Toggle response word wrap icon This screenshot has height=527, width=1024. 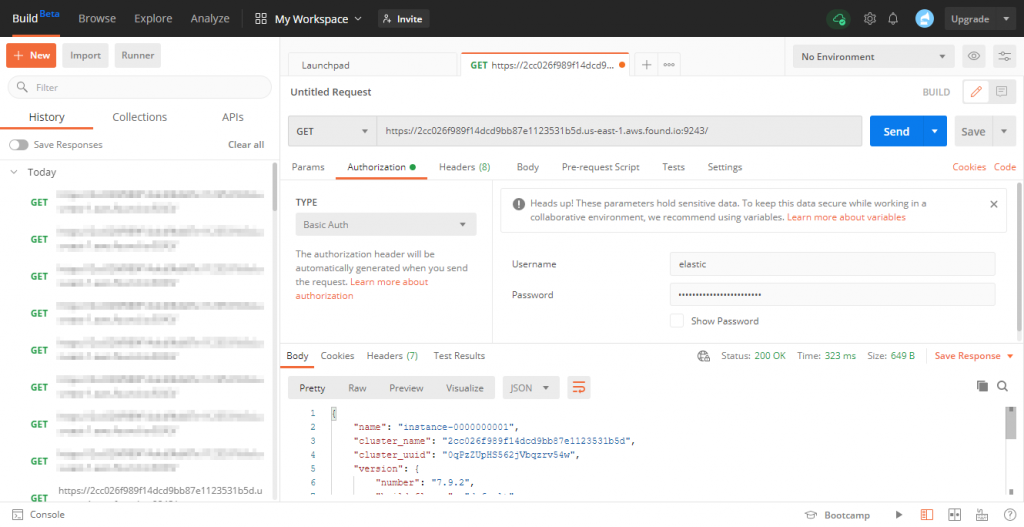pyautogui.click(x=578, y=387)
